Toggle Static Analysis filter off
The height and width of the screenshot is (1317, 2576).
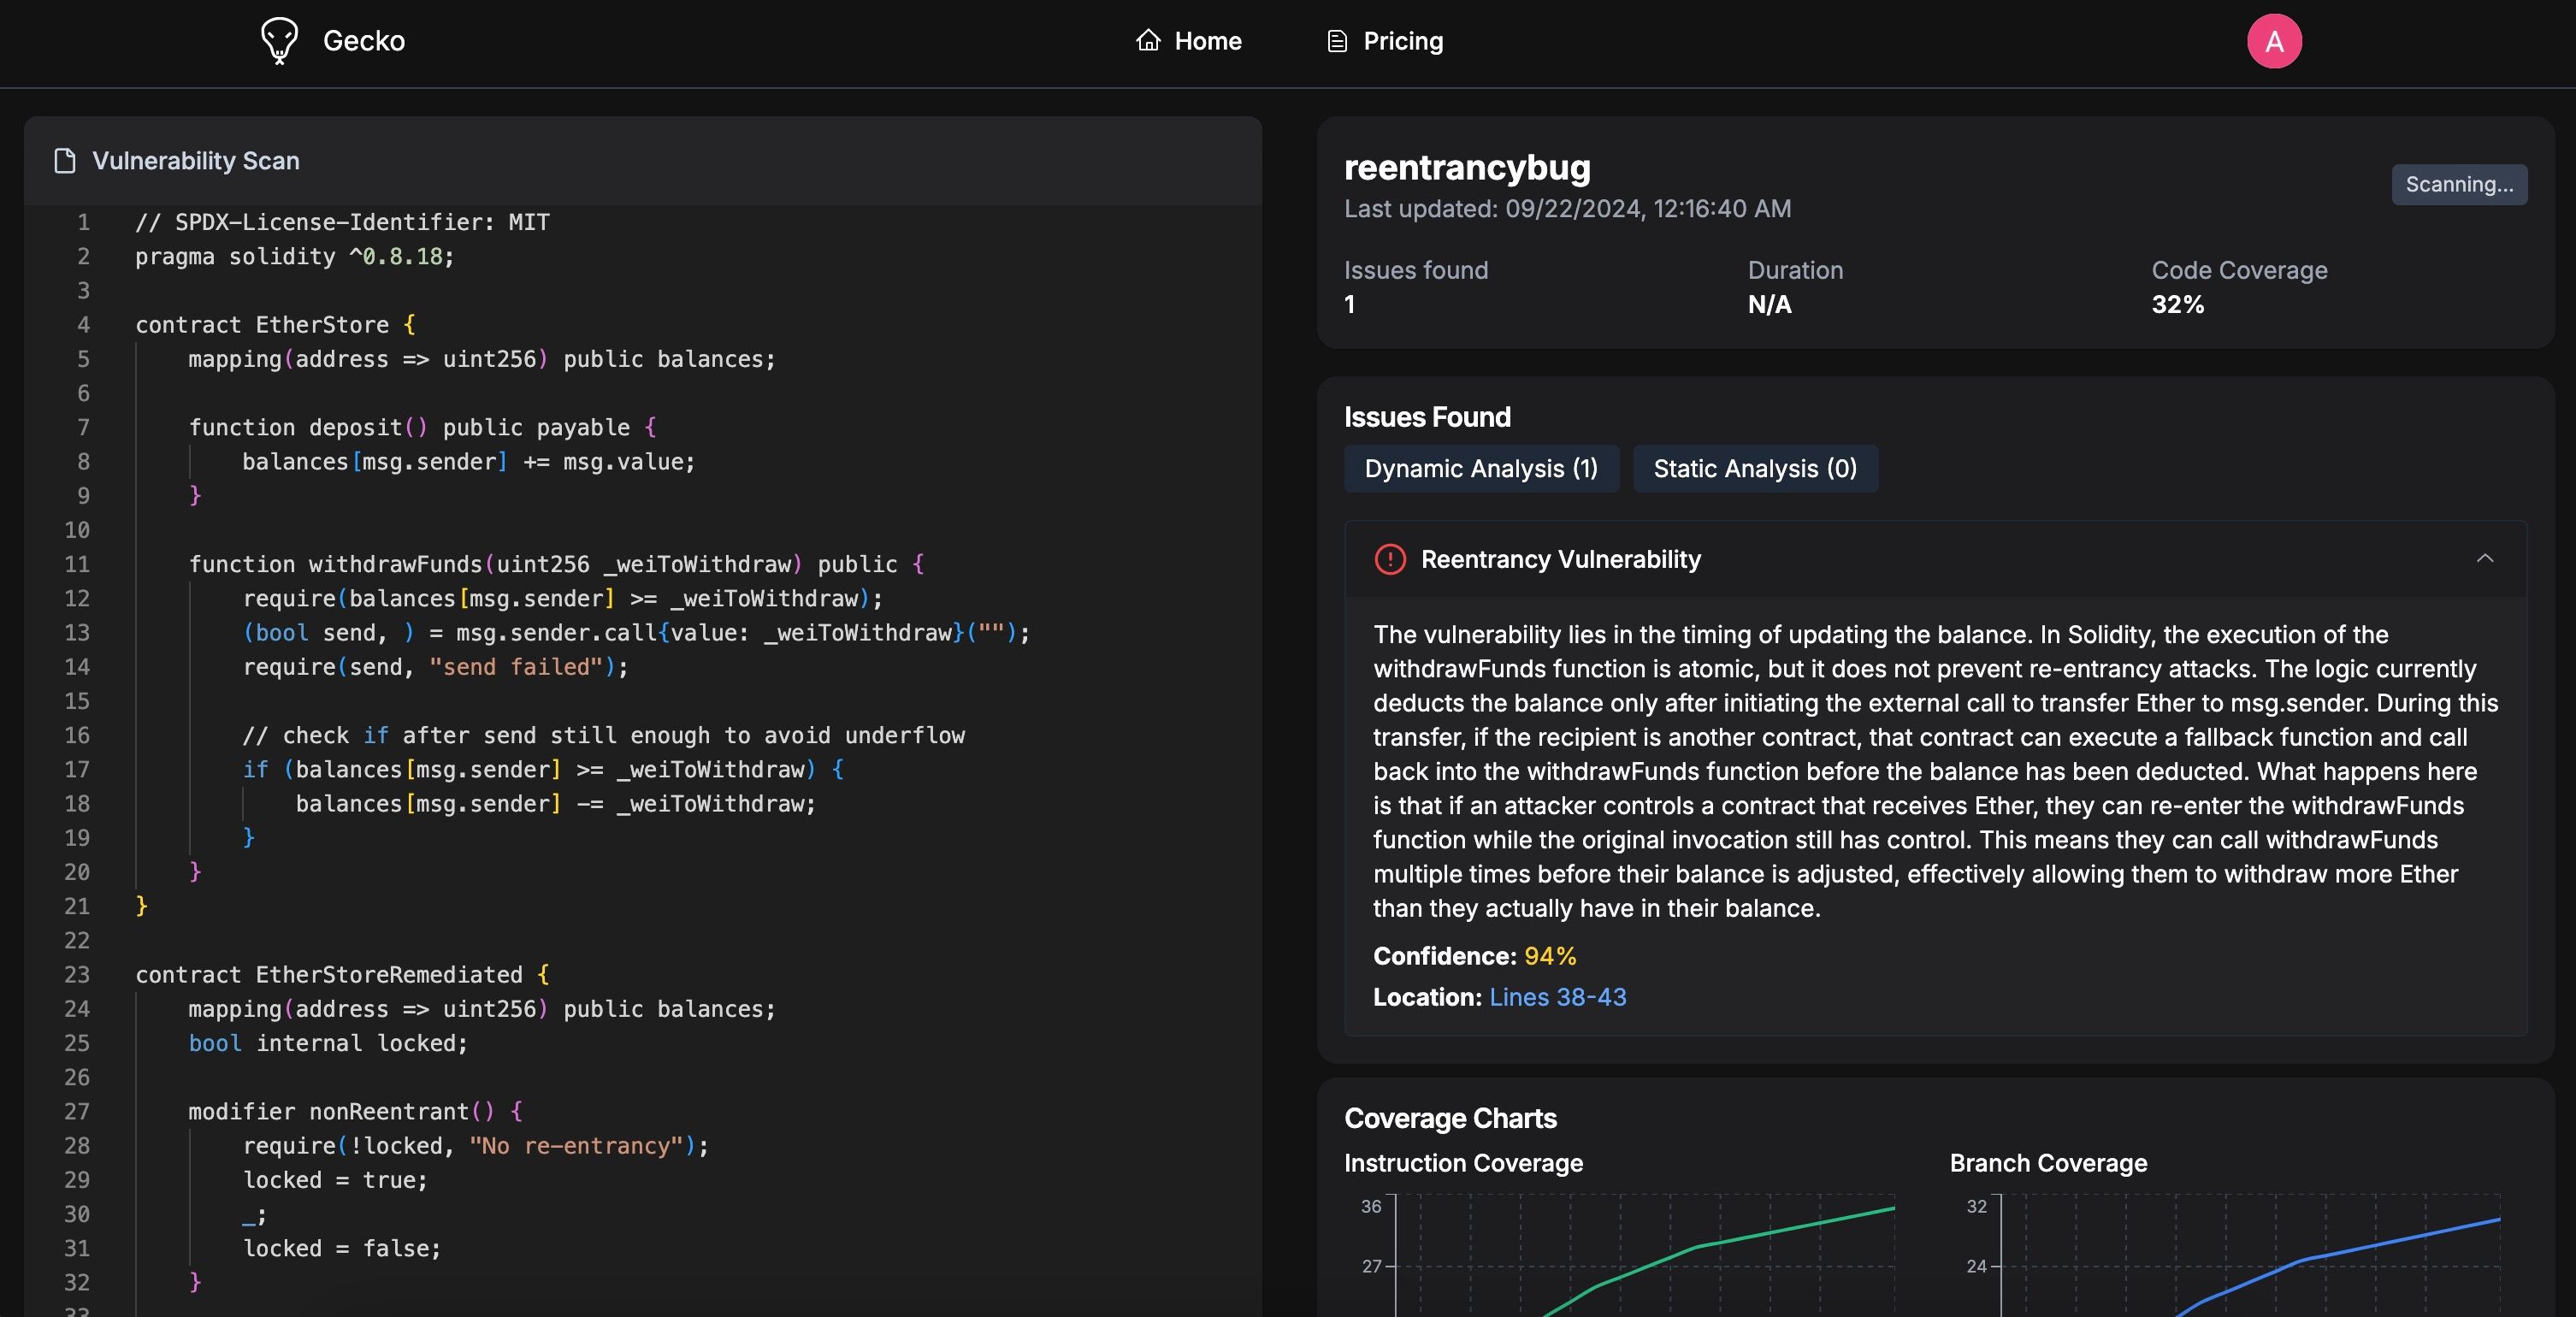(x=1755, y=467)
